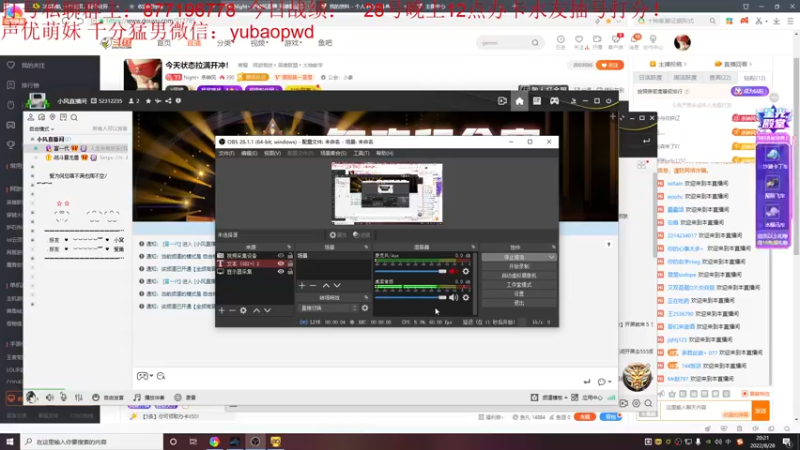The image size is (800, 450).
Task: Click the person icon in YY channel panel
Action: [31, 117]
